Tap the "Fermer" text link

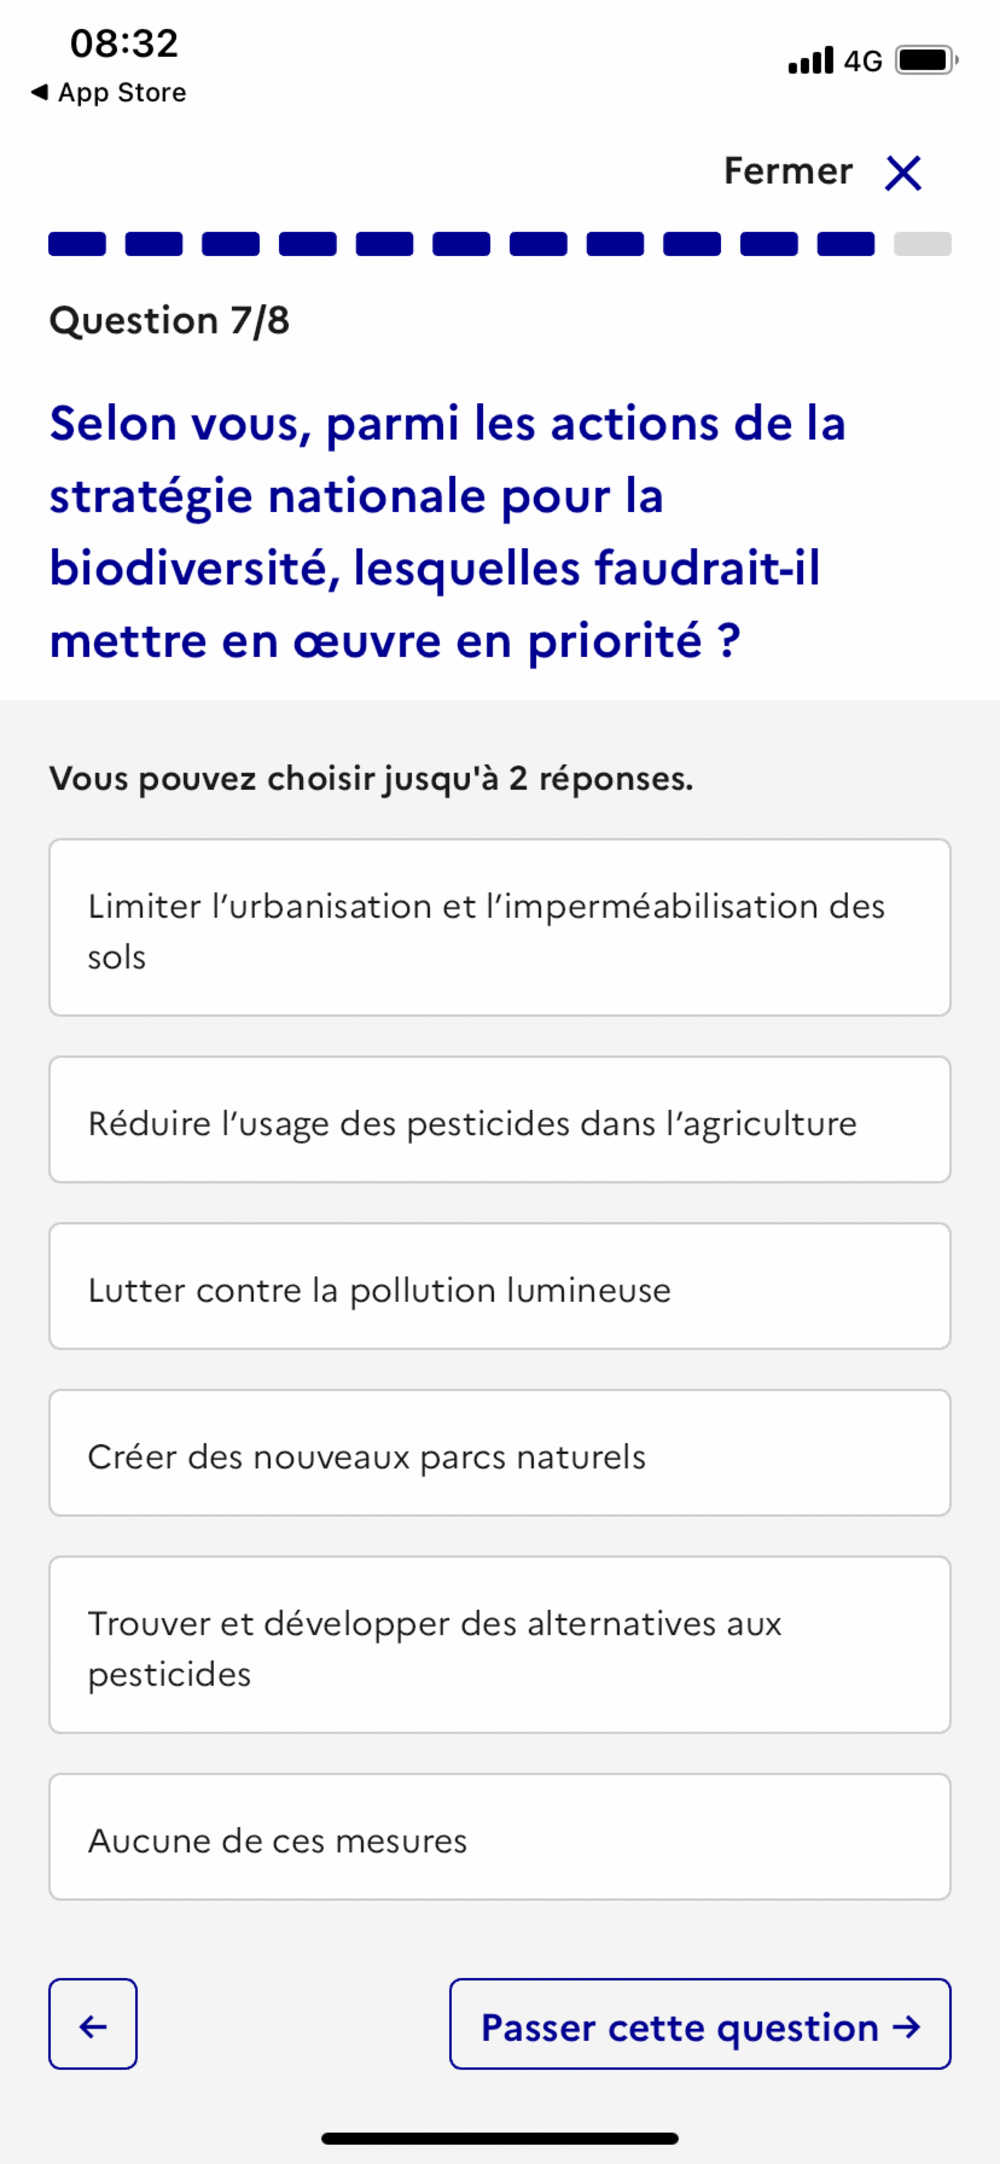point(788,172)
